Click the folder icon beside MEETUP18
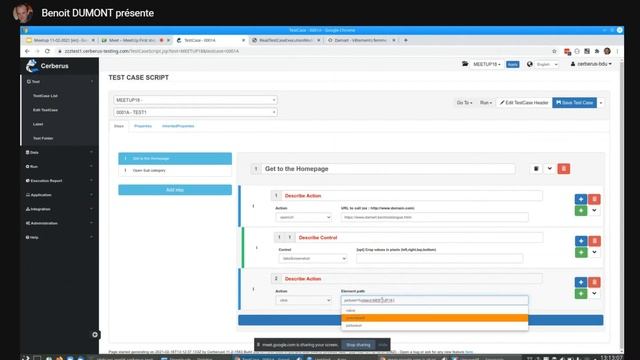Screen dimensions: 640x360 click(x=465, y=64)
